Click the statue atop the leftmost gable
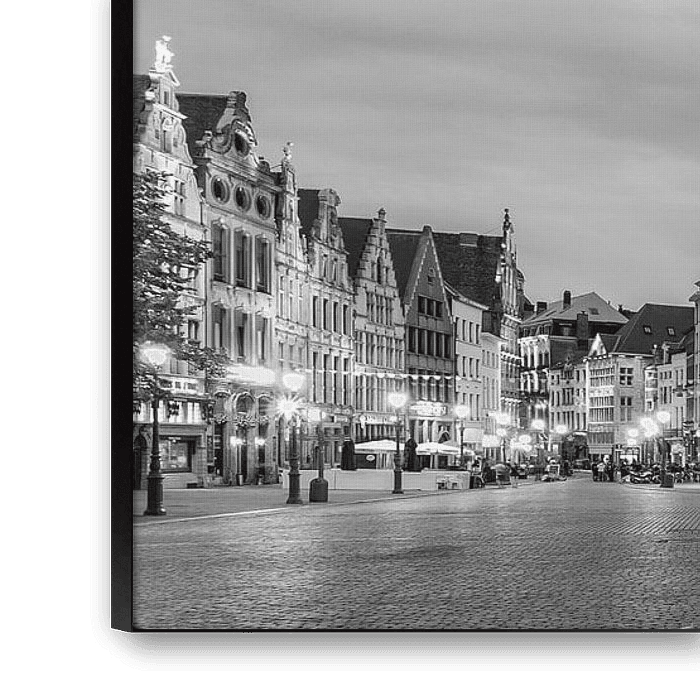Screen dimensions: 700x700 [163, 53]
